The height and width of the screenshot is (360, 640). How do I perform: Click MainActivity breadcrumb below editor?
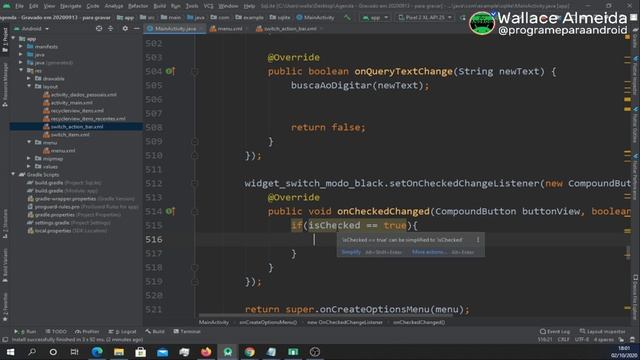tap(214, 322)
